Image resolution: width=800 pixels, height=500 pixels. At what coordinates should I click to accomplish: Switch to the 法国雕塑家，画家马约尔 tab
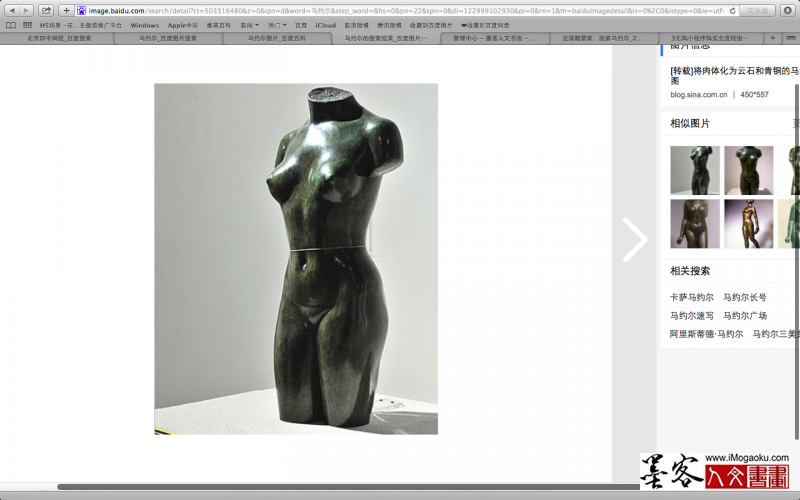603,38
